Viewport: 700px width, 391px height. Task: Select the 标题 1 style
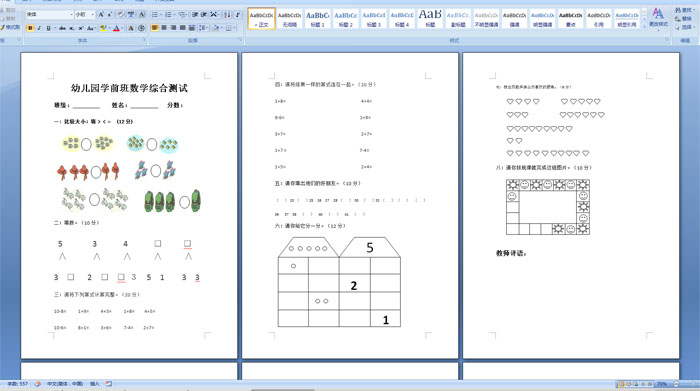(317, 19)
